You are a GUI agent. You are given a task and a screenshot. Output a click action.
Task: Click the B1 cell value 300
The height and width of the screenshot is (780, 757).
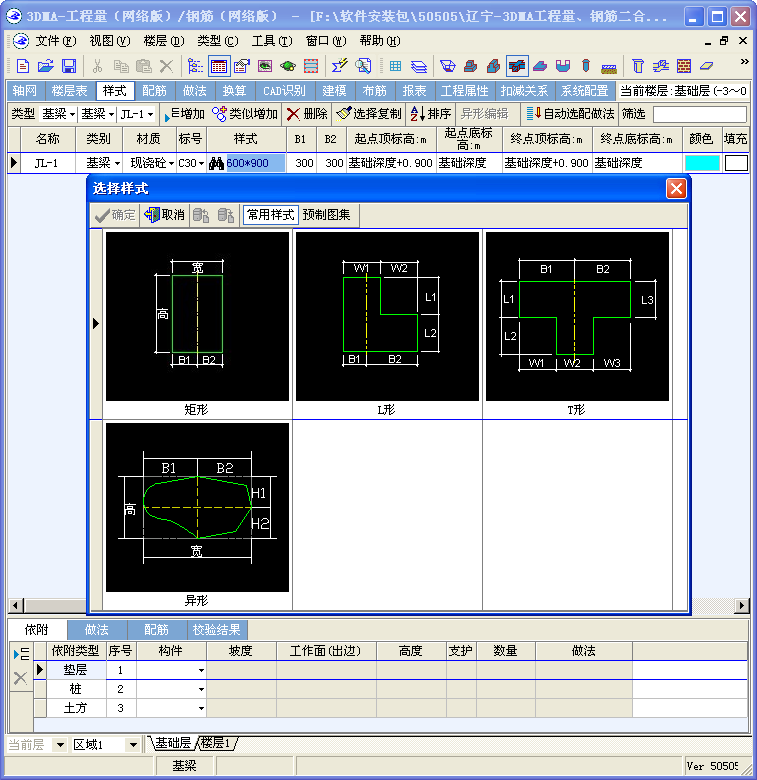(304, 163)
